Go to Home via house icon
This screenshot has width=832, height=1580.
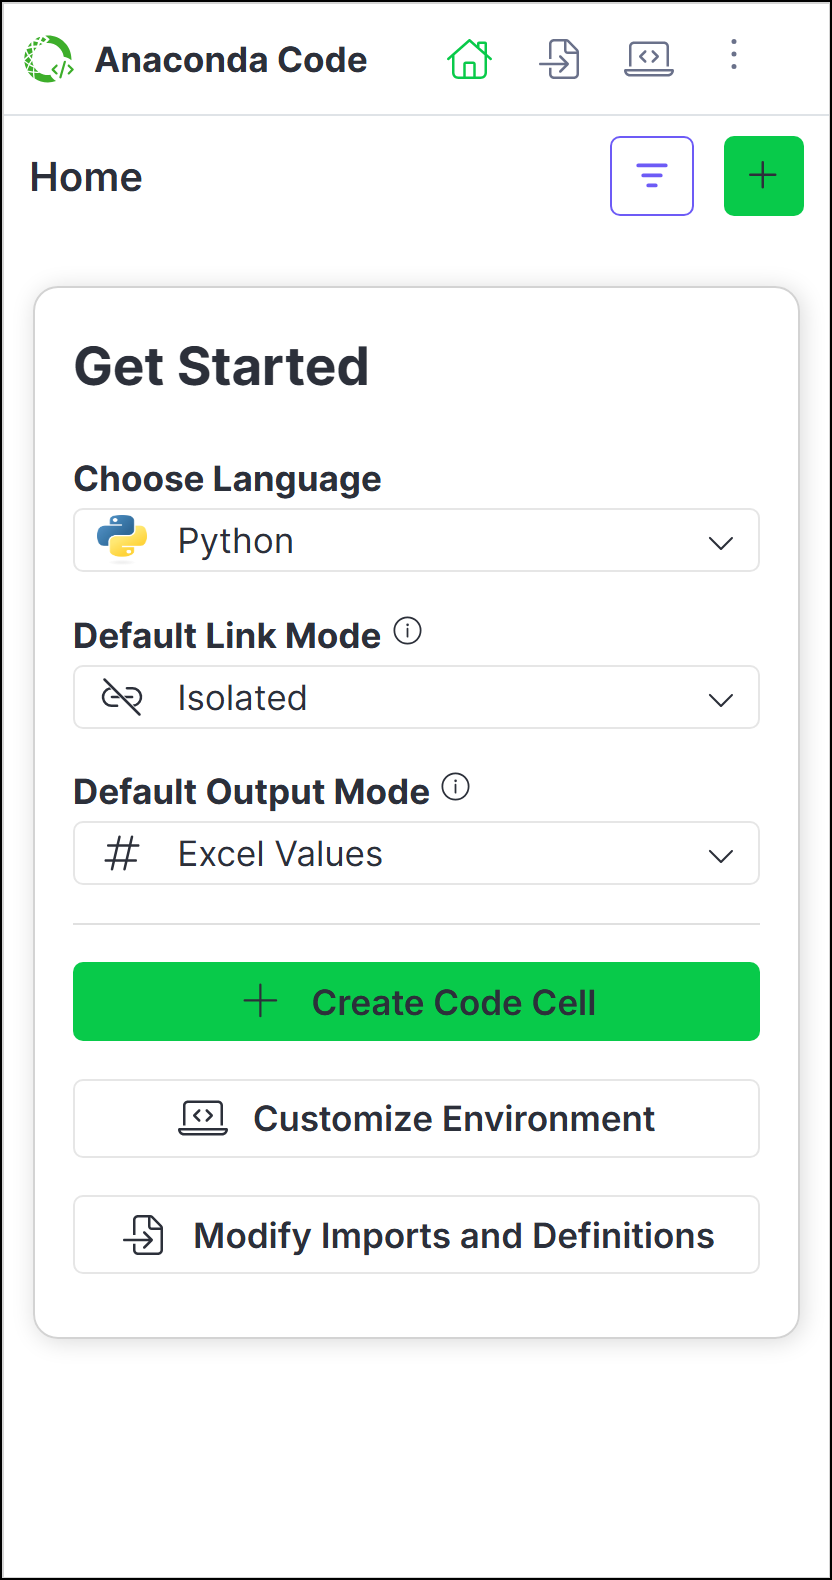coord(469,59)
